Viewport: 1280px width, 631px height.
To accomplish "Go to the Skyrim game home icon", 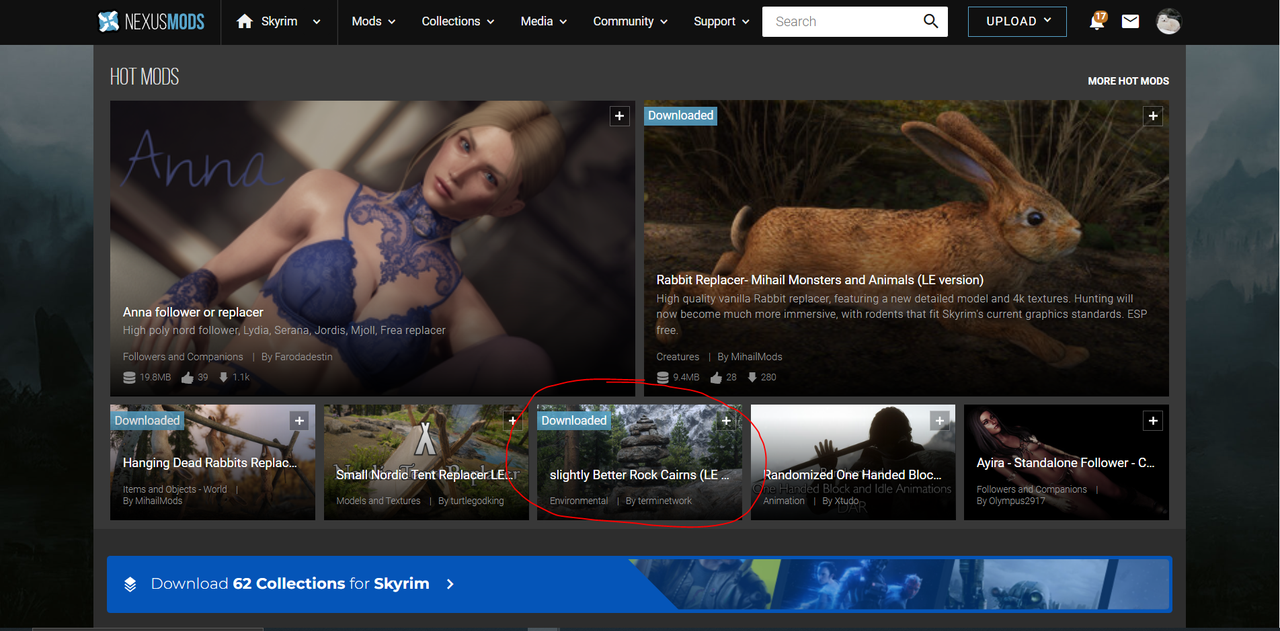I will pyautogui.click(x=245, y=21).
